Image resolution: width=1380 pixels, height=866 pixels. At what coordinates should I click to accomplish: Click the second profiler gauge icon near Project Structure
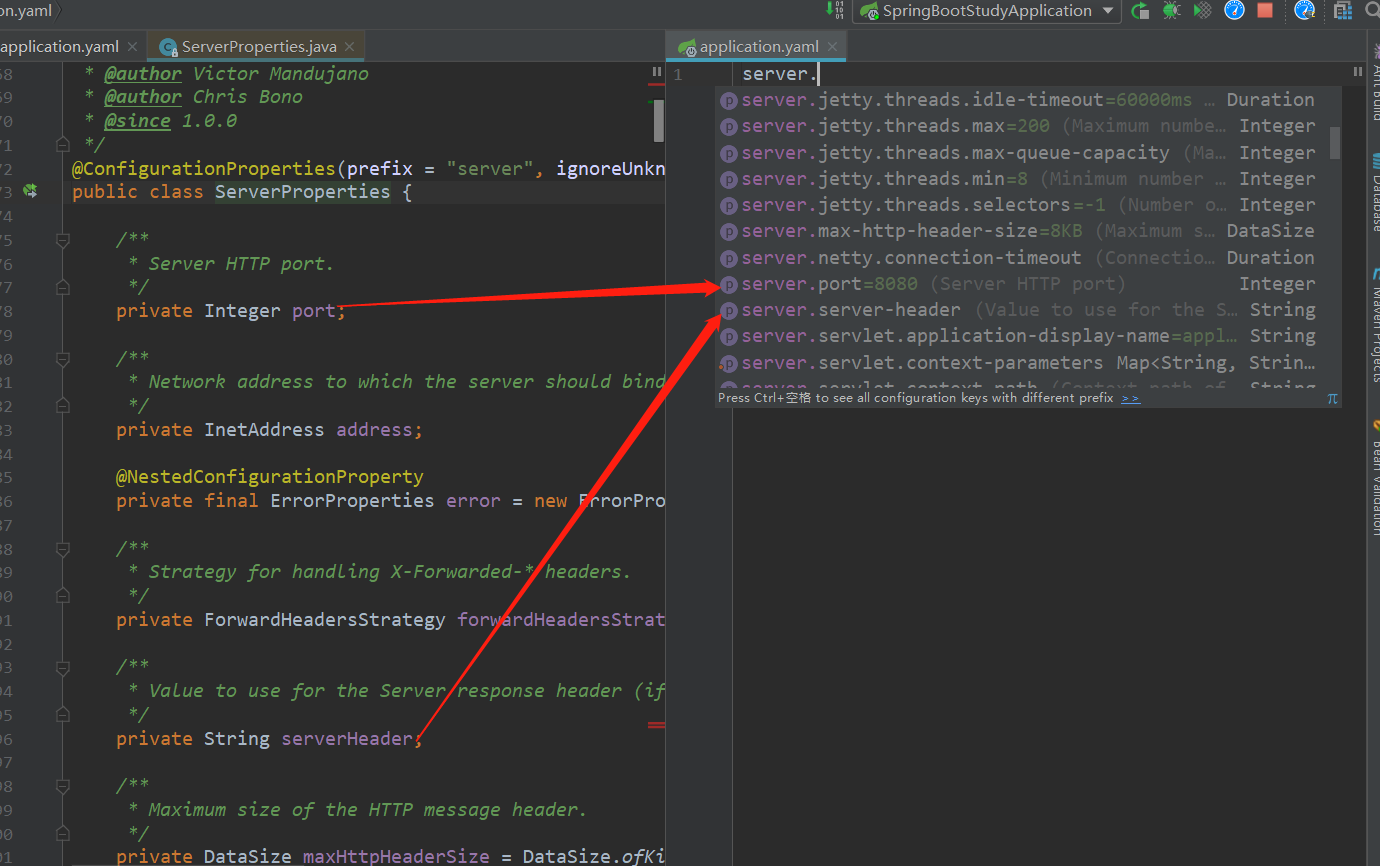(1304, 11)
